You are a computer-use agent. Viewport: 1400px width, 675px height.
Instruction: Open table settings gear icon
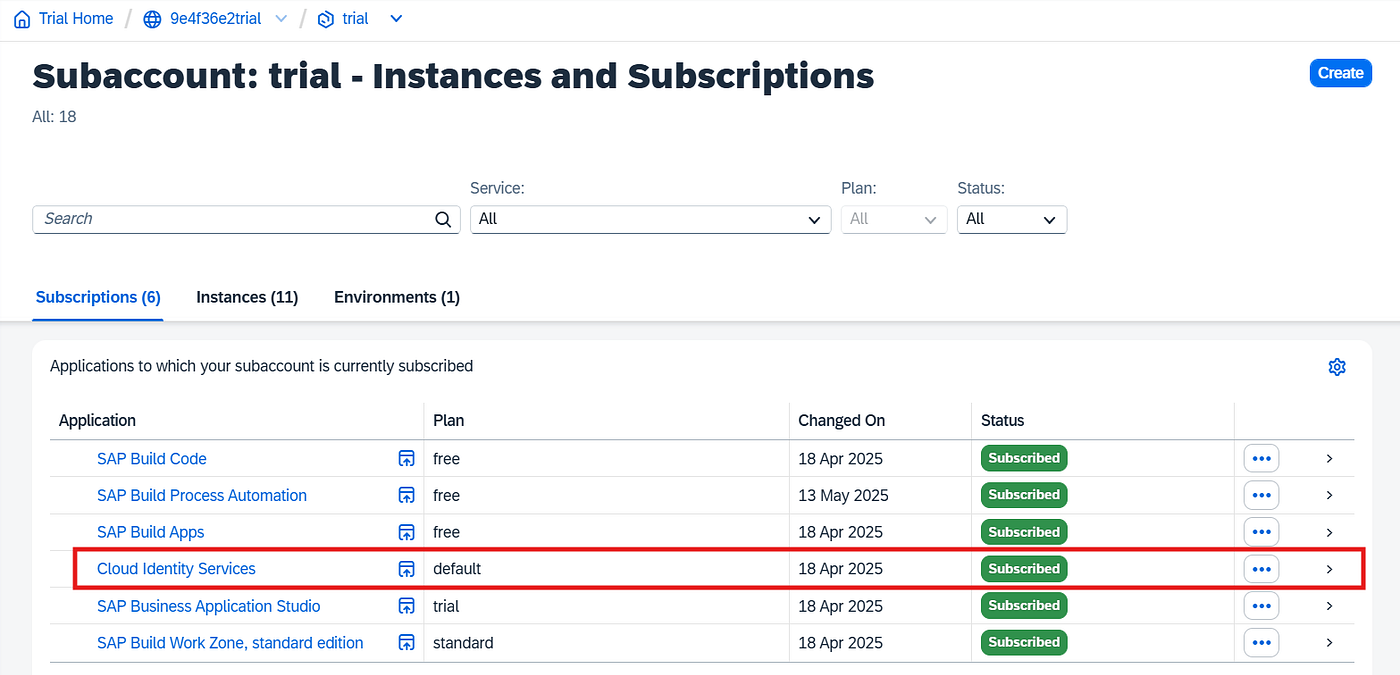tap(1337, 367)
